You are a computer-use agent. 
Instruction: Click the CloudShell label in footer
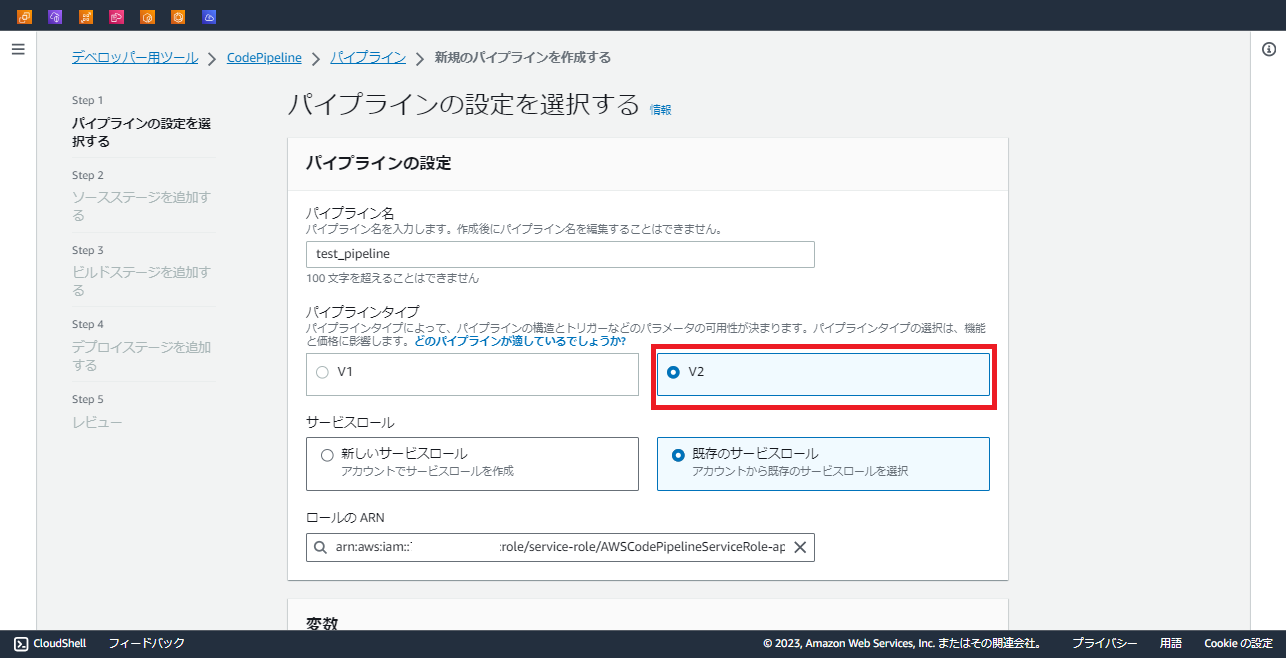[60, 643]
